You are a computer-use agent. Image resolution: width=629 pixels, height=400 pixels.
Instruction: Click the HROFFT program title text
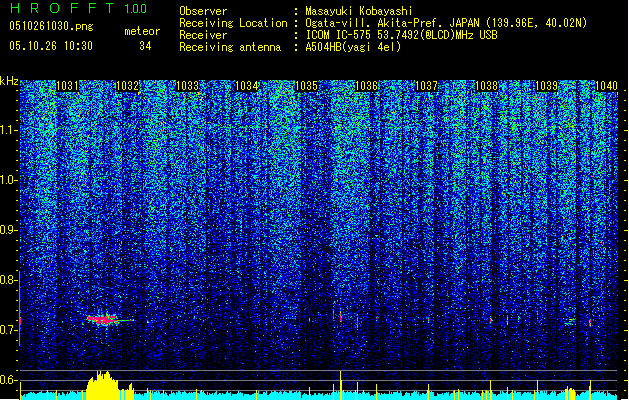pos(62,8)
